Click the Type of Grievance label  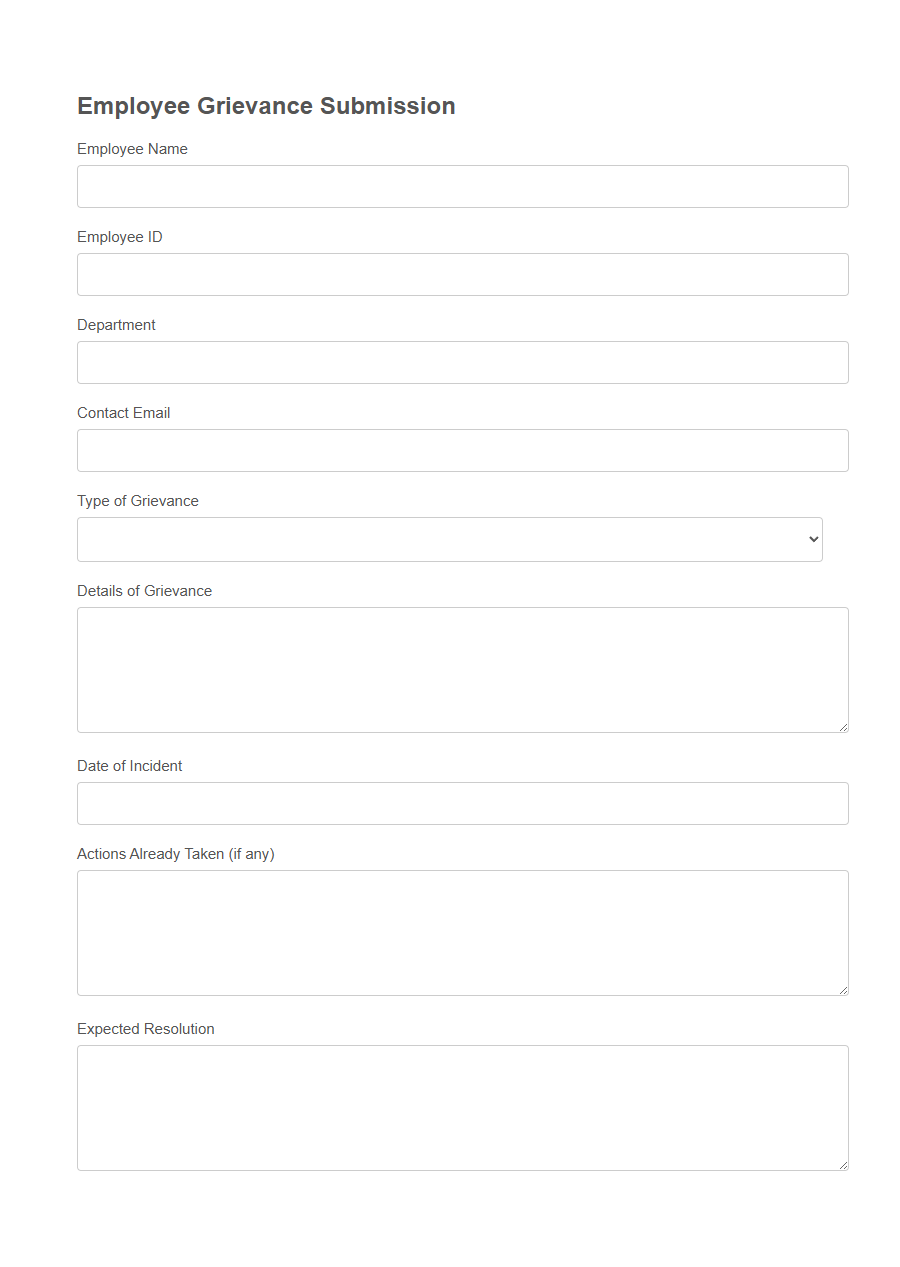[137, 500]
